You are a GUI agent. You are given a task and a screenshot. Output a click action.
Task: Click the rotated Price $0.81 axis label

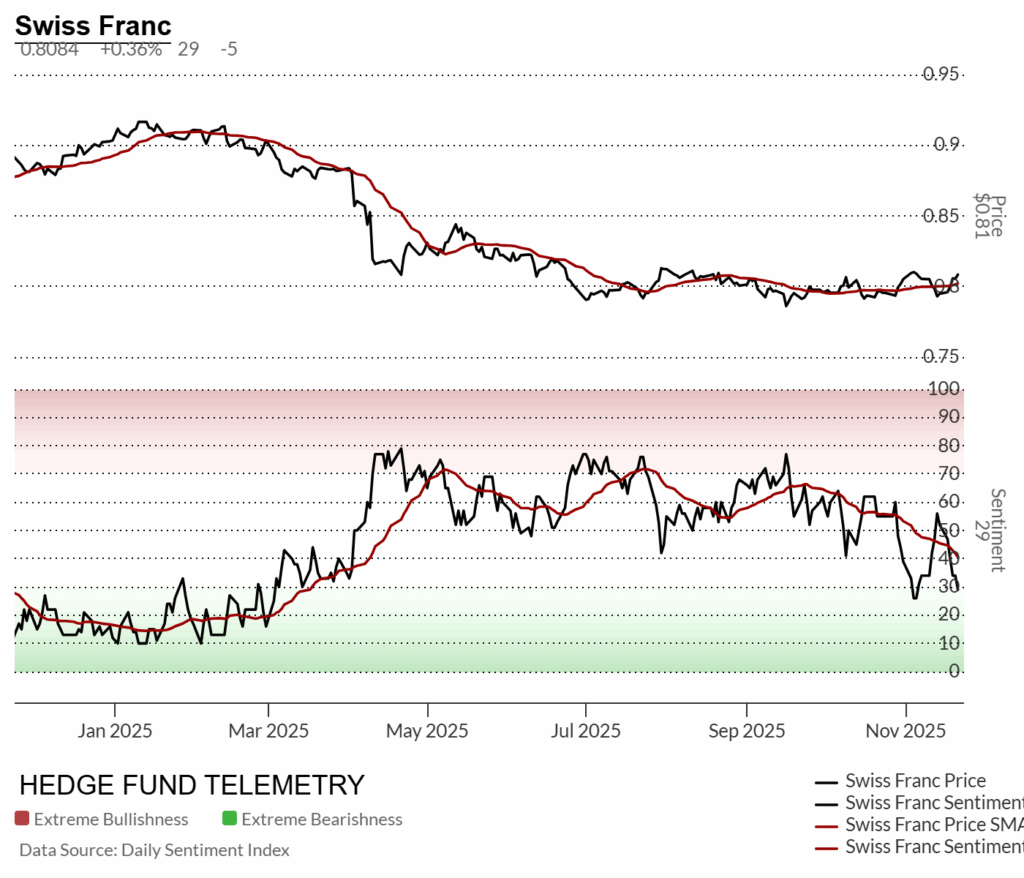(x=989, y=215)
